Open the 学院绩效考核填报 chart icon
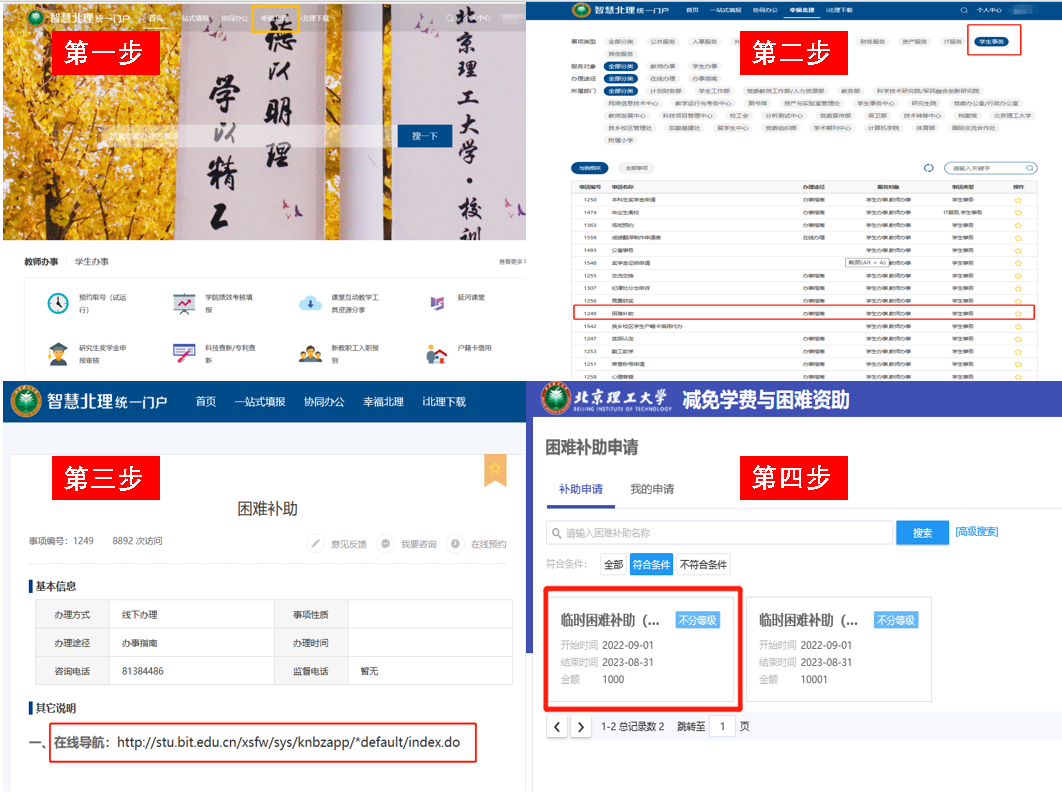Viewport: 1062px width, 798px height. pos(184,303)
